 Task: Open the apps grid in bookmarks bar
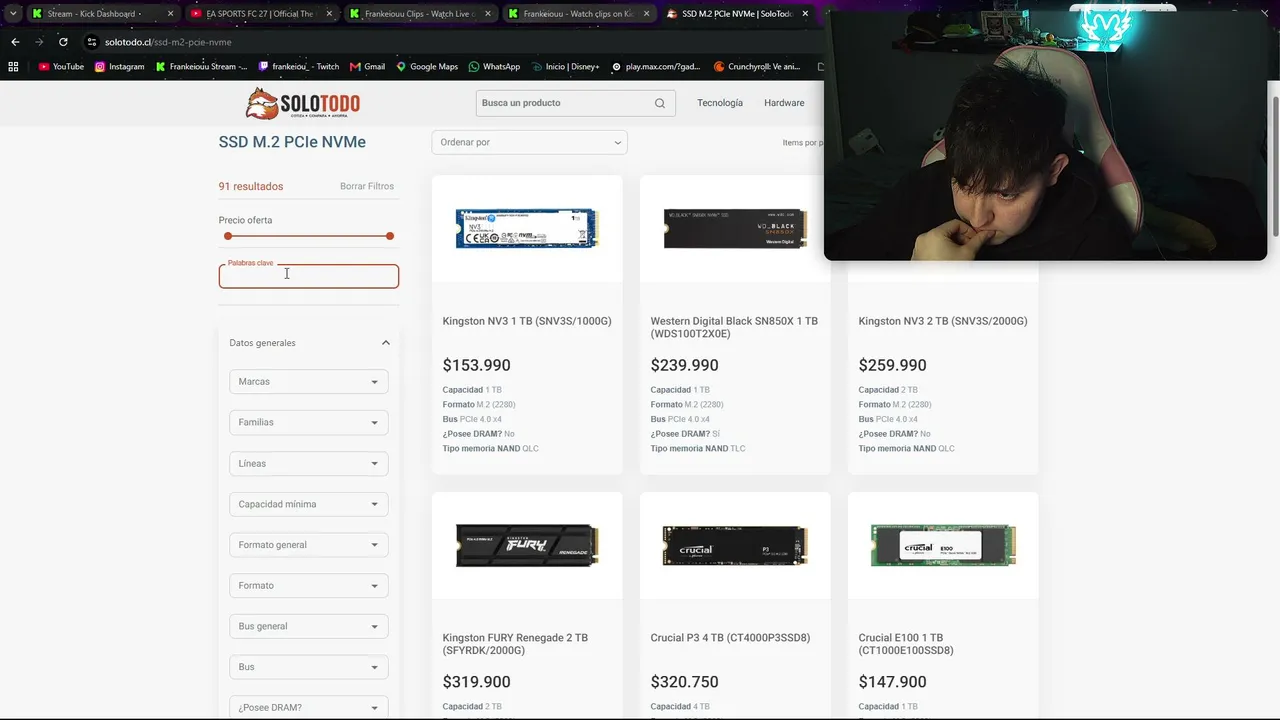(x=13, y=67)
